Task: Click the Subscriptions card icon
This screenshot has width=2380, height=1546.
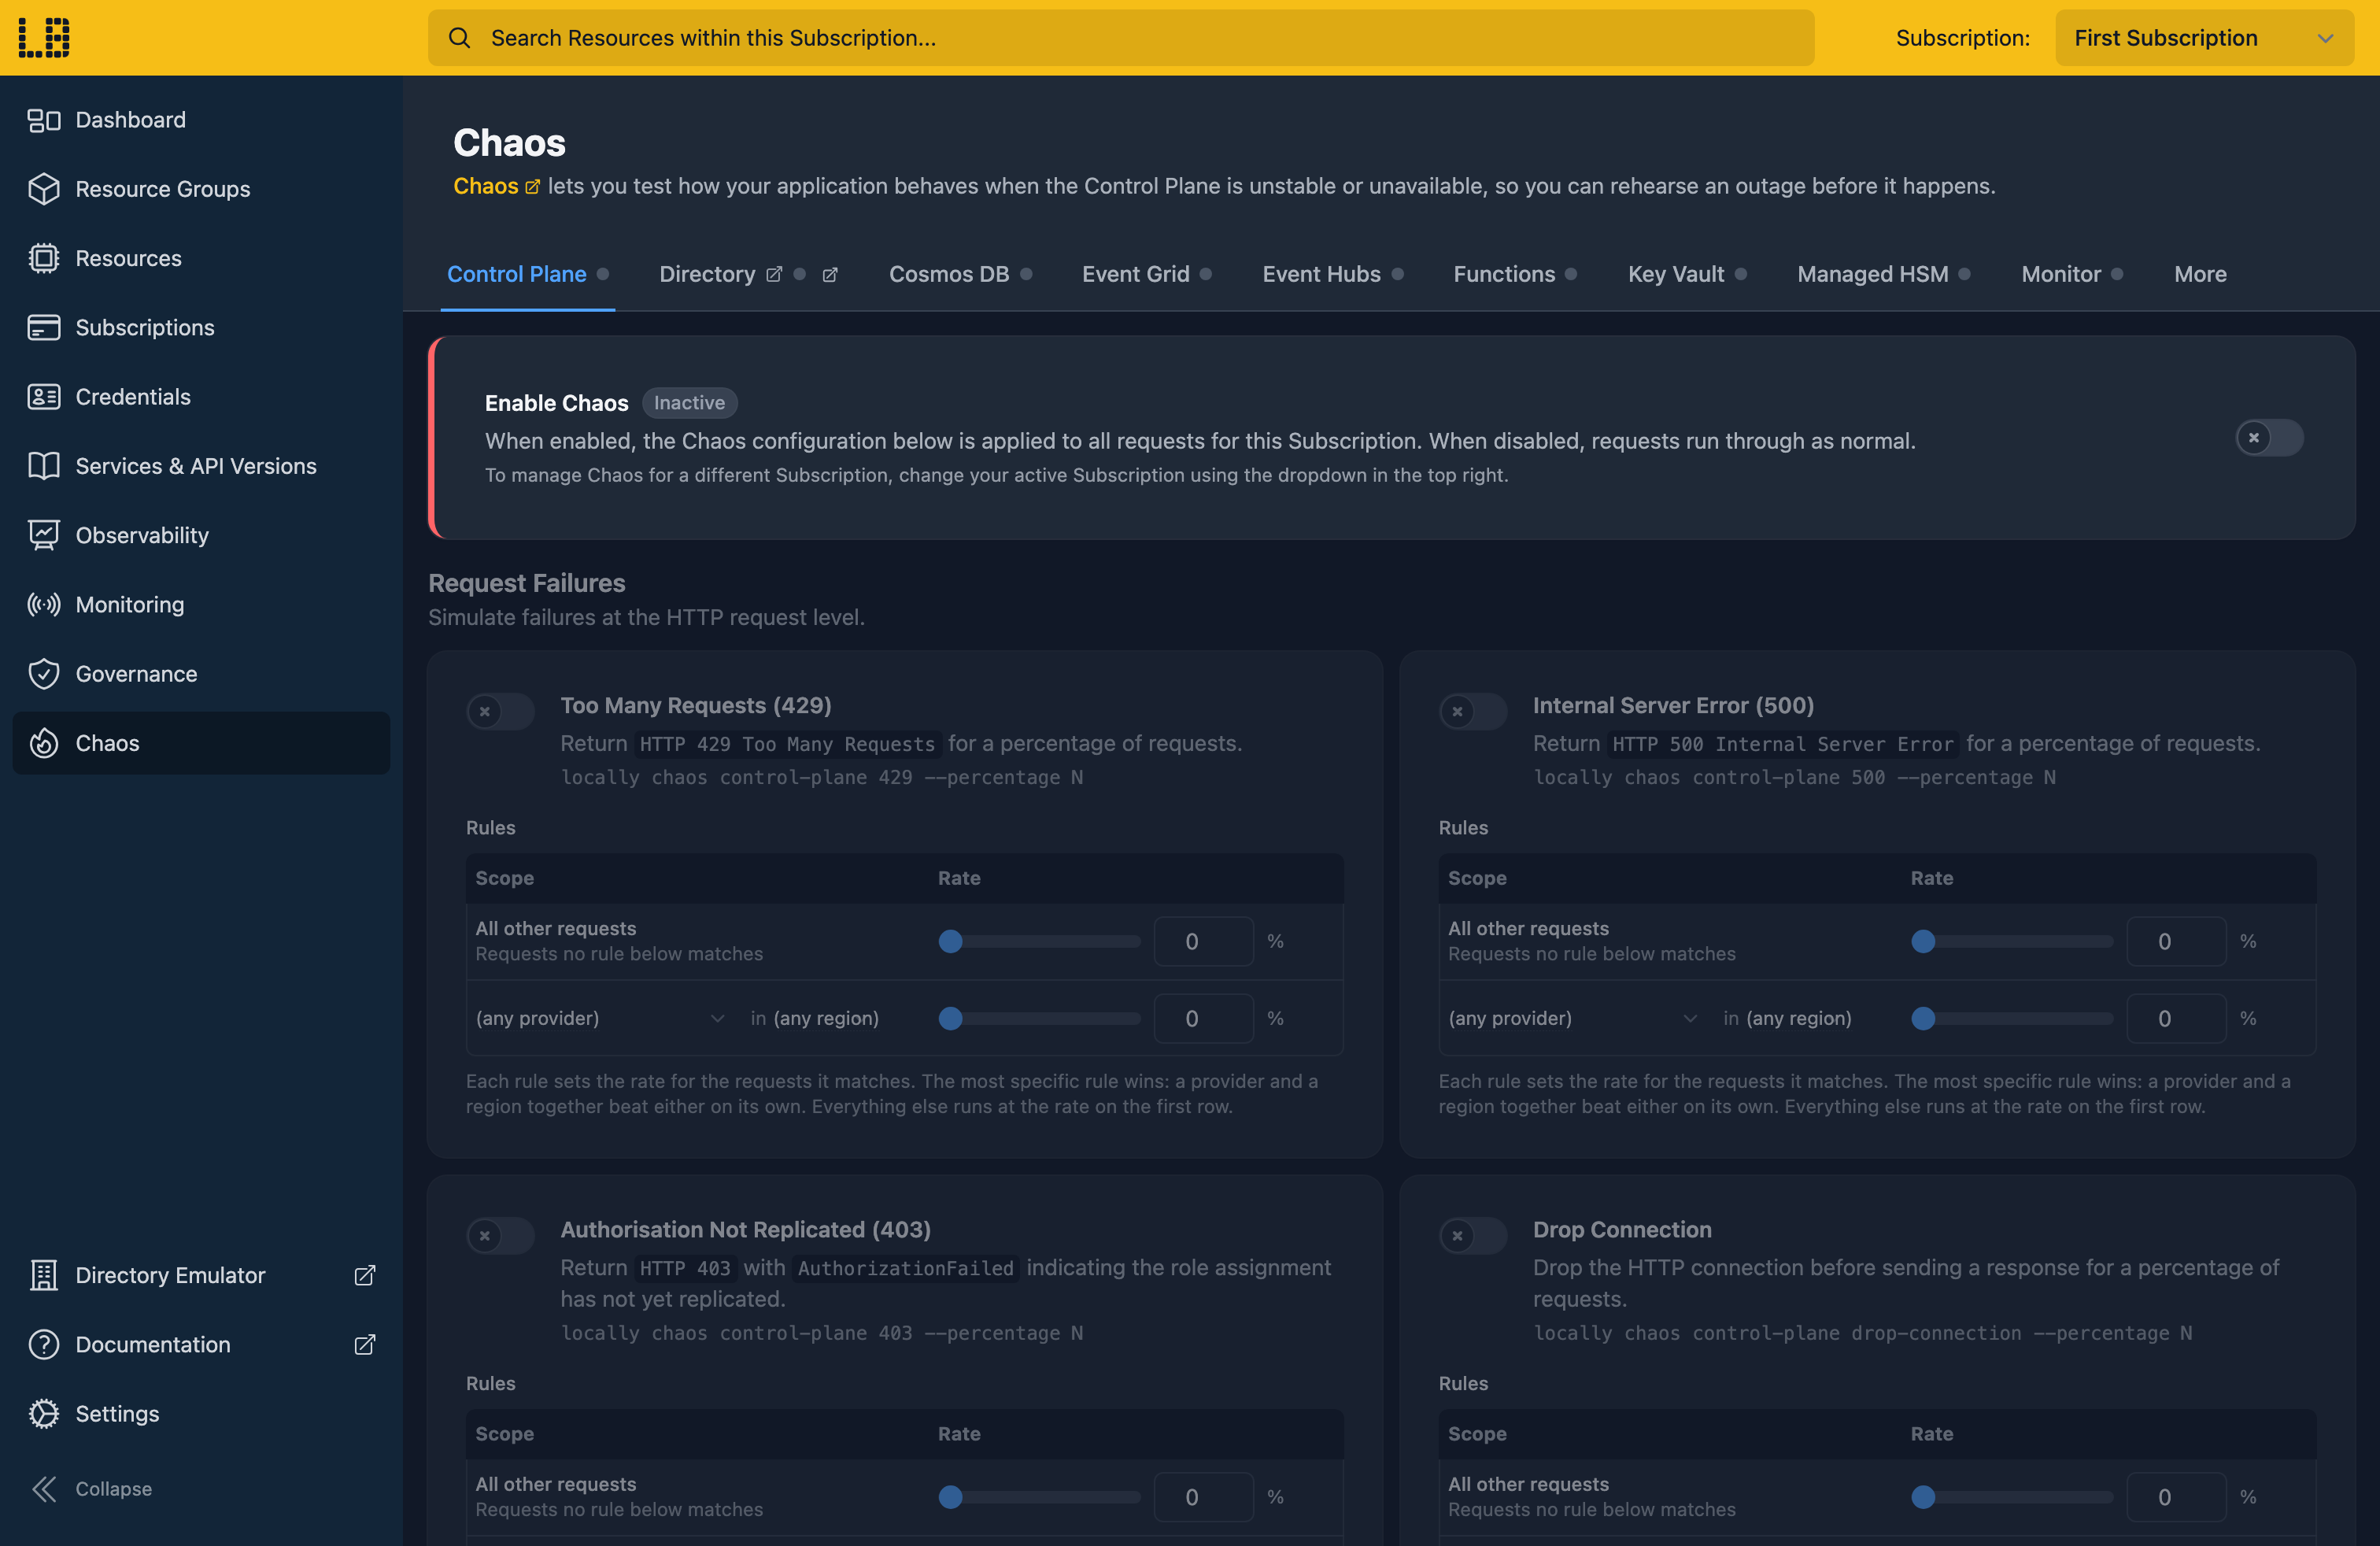Action: (x=43, y=327)
